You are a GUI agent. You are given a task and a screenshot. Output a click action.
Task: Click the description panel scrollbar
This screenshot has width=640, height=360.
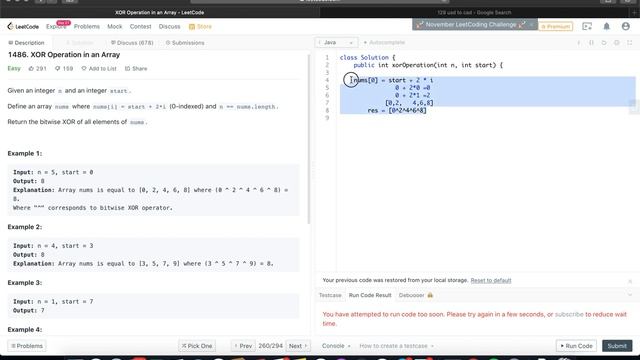[309, 139]
